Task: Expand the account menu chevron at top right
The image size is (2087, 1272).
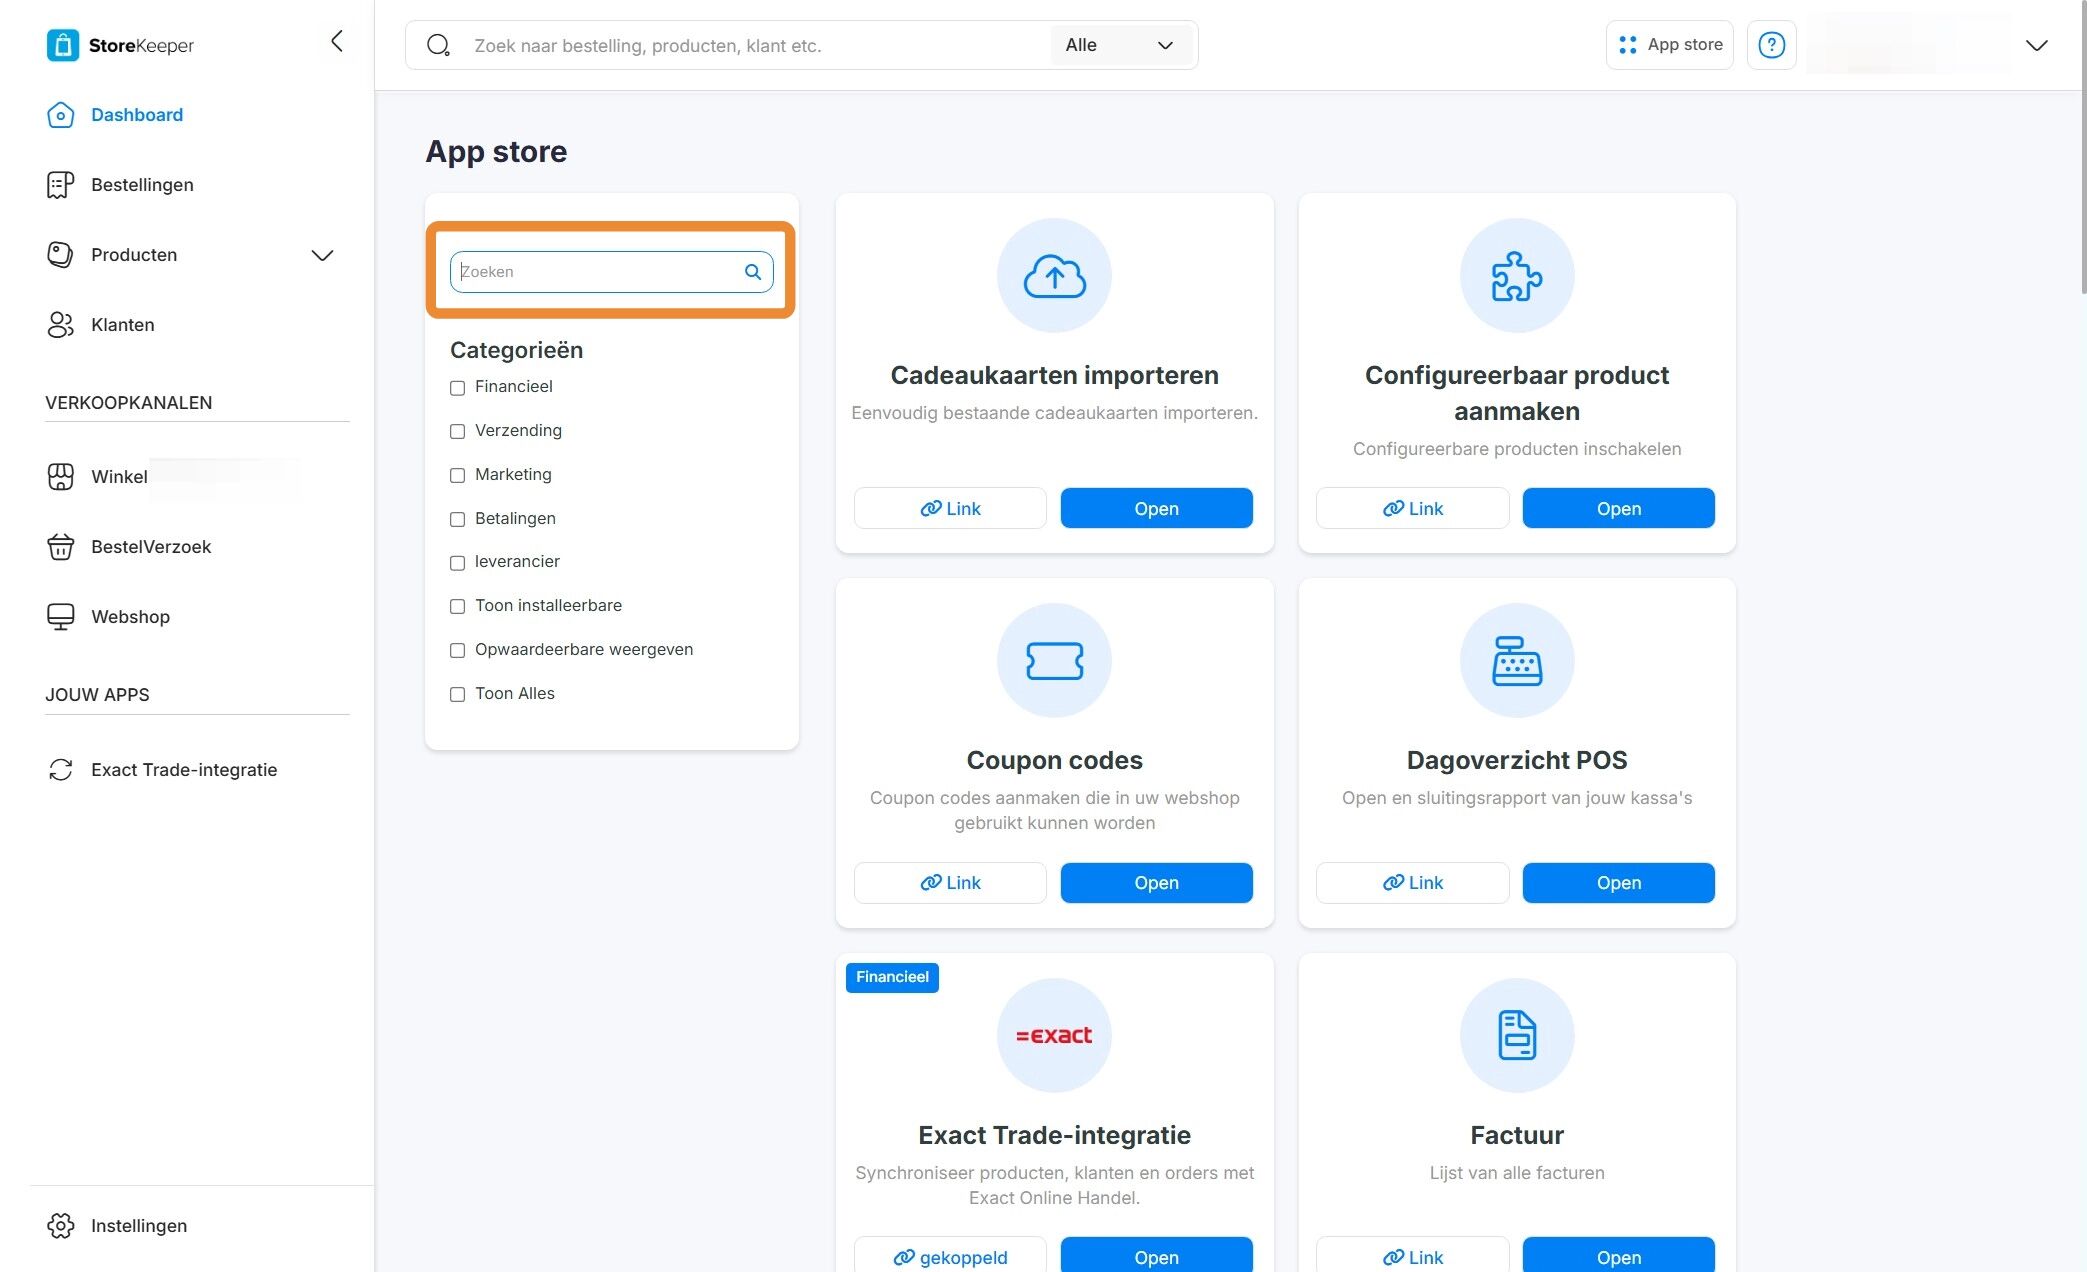Action: coord(2036,45)
